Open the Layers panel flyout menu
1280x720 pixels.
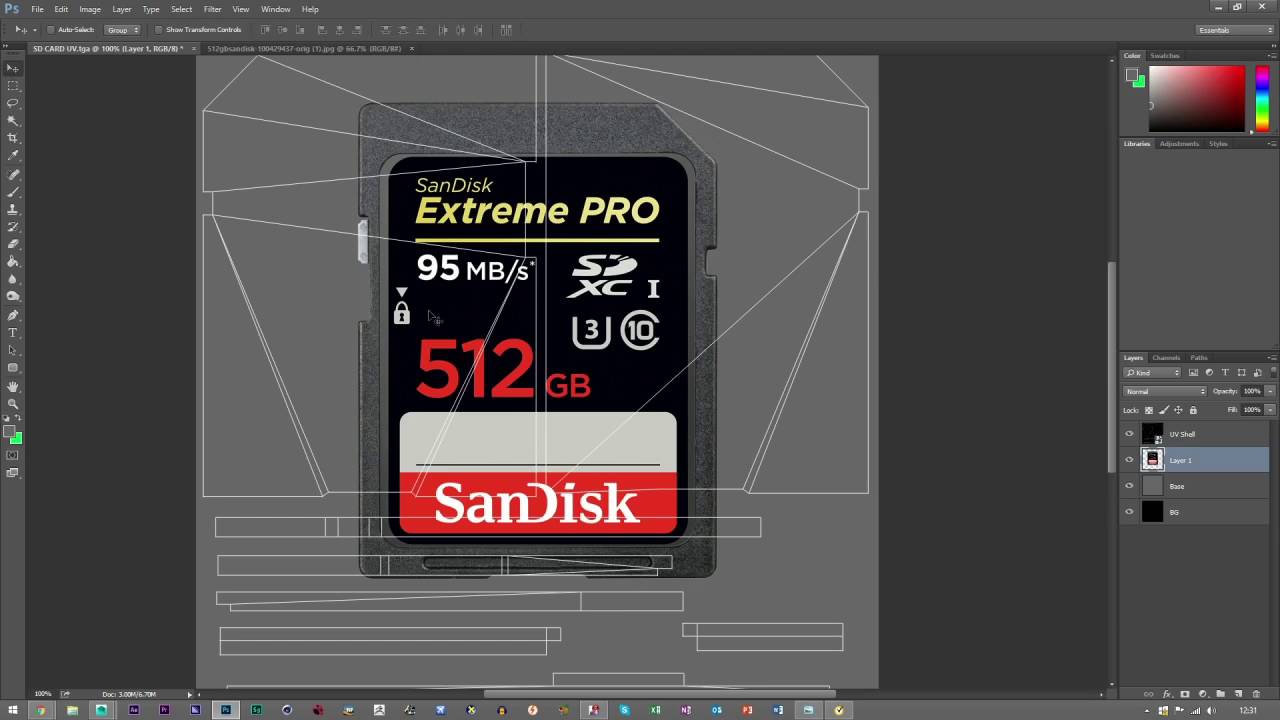(x=1272, y=358)
